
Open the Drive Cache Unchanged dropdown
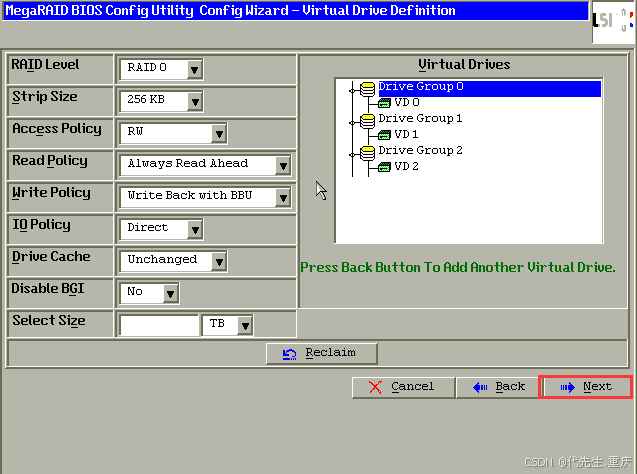coord(173,261)
